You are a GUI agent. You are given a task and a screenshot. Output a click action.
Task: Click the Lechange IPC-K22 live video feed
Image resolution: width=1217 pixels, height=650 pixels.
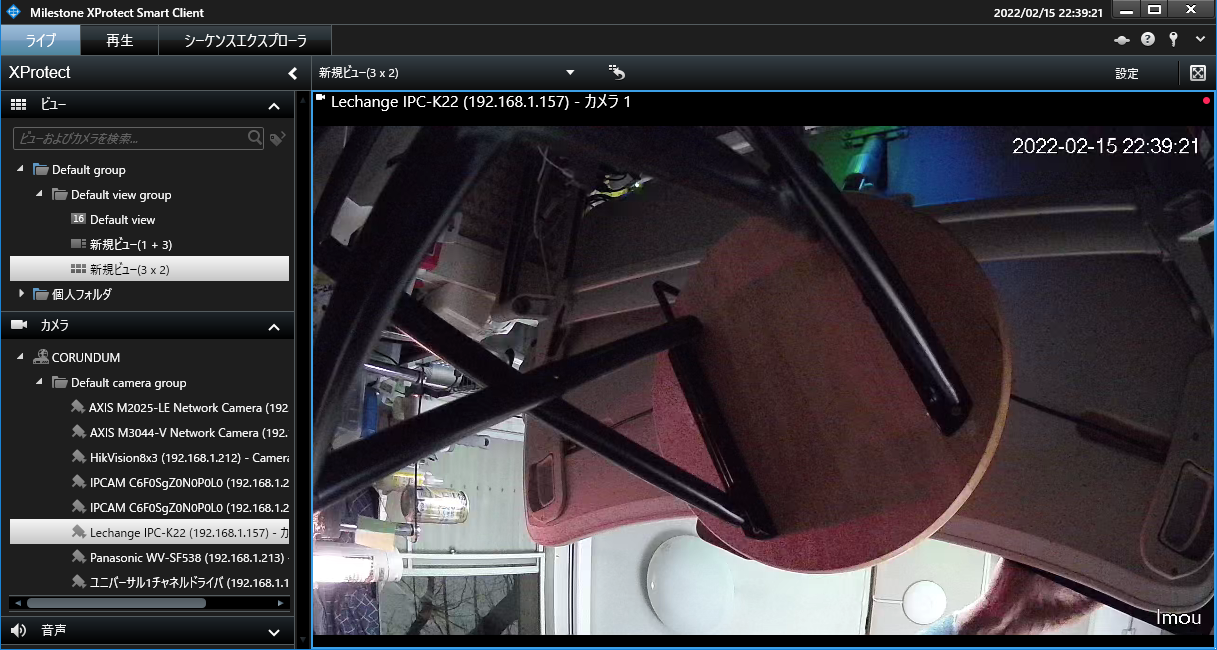pos(764,380)
